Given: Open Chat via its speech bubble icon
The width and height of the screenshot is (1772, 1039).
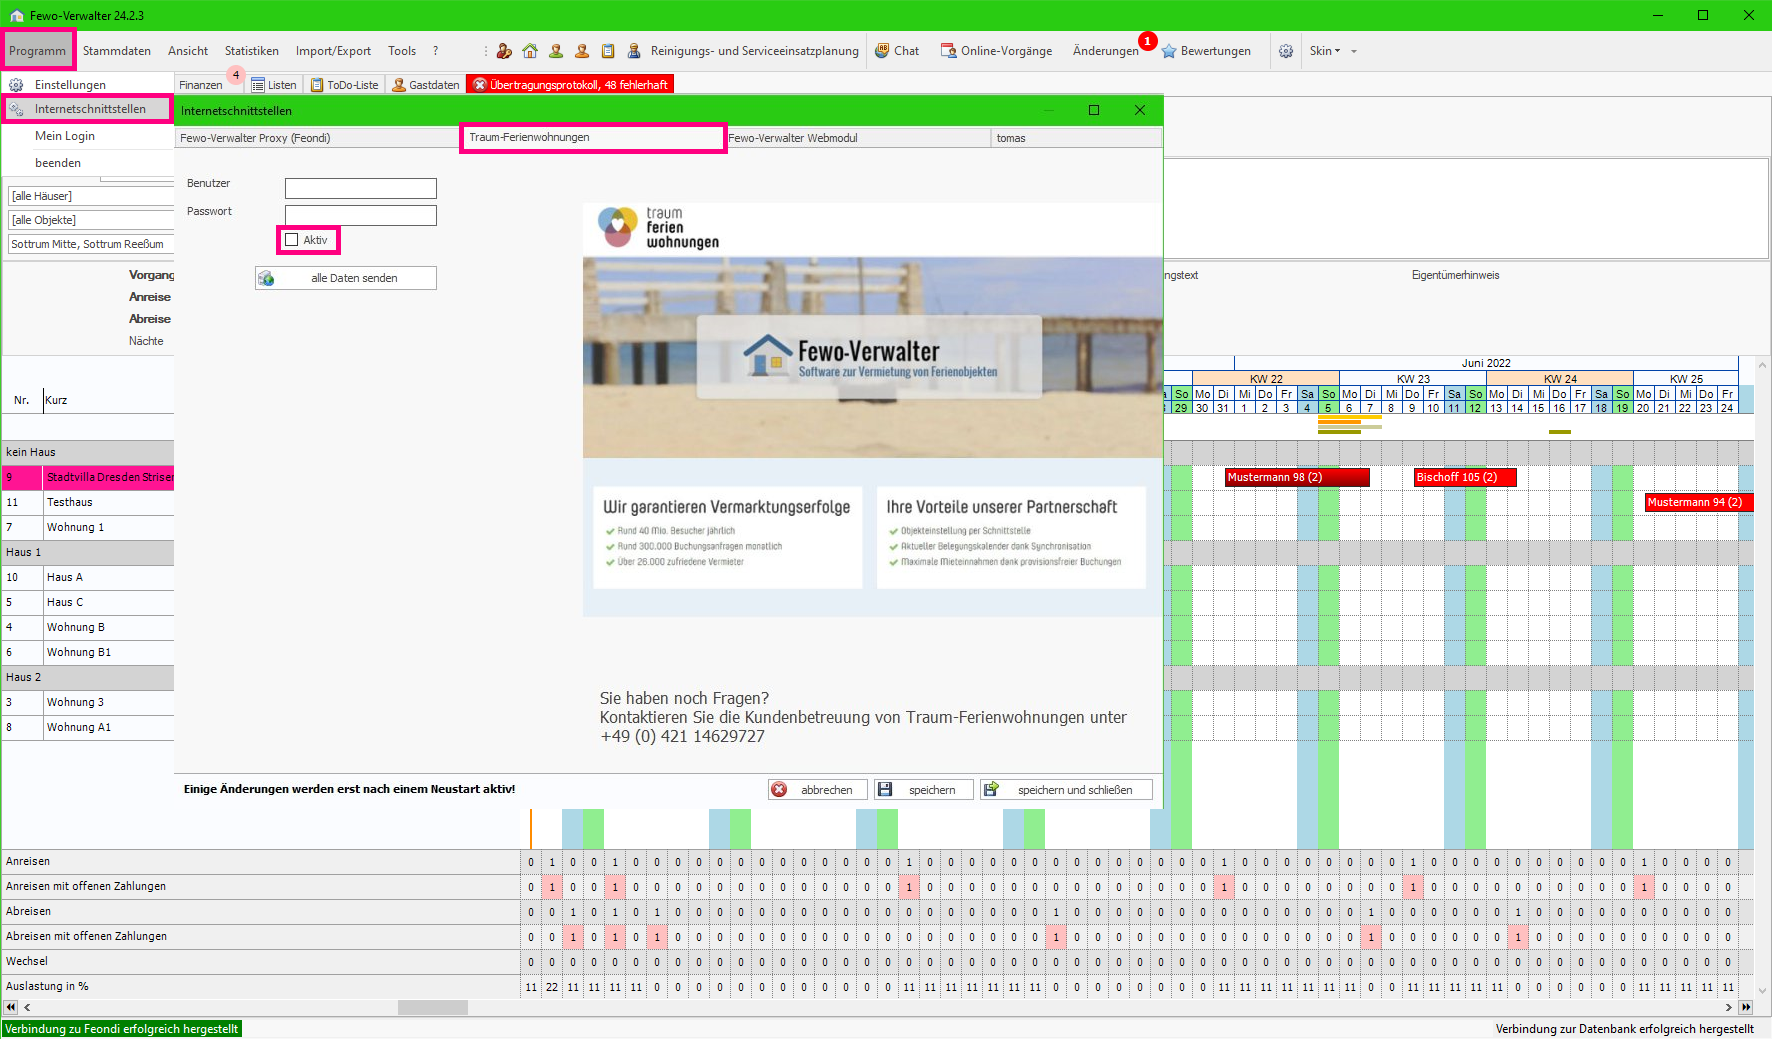Looking at the screenshot, I should [882, 51].
